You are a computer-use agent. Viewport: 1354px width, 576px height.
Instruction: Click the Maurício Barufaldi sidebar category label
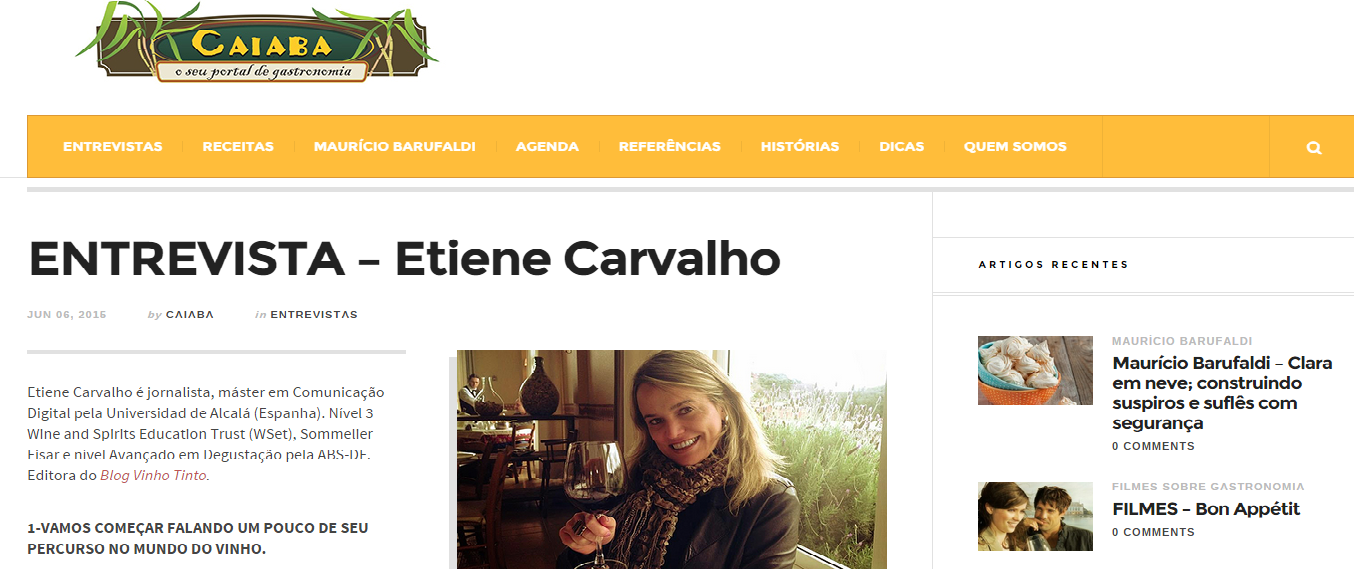(1182, 341)
